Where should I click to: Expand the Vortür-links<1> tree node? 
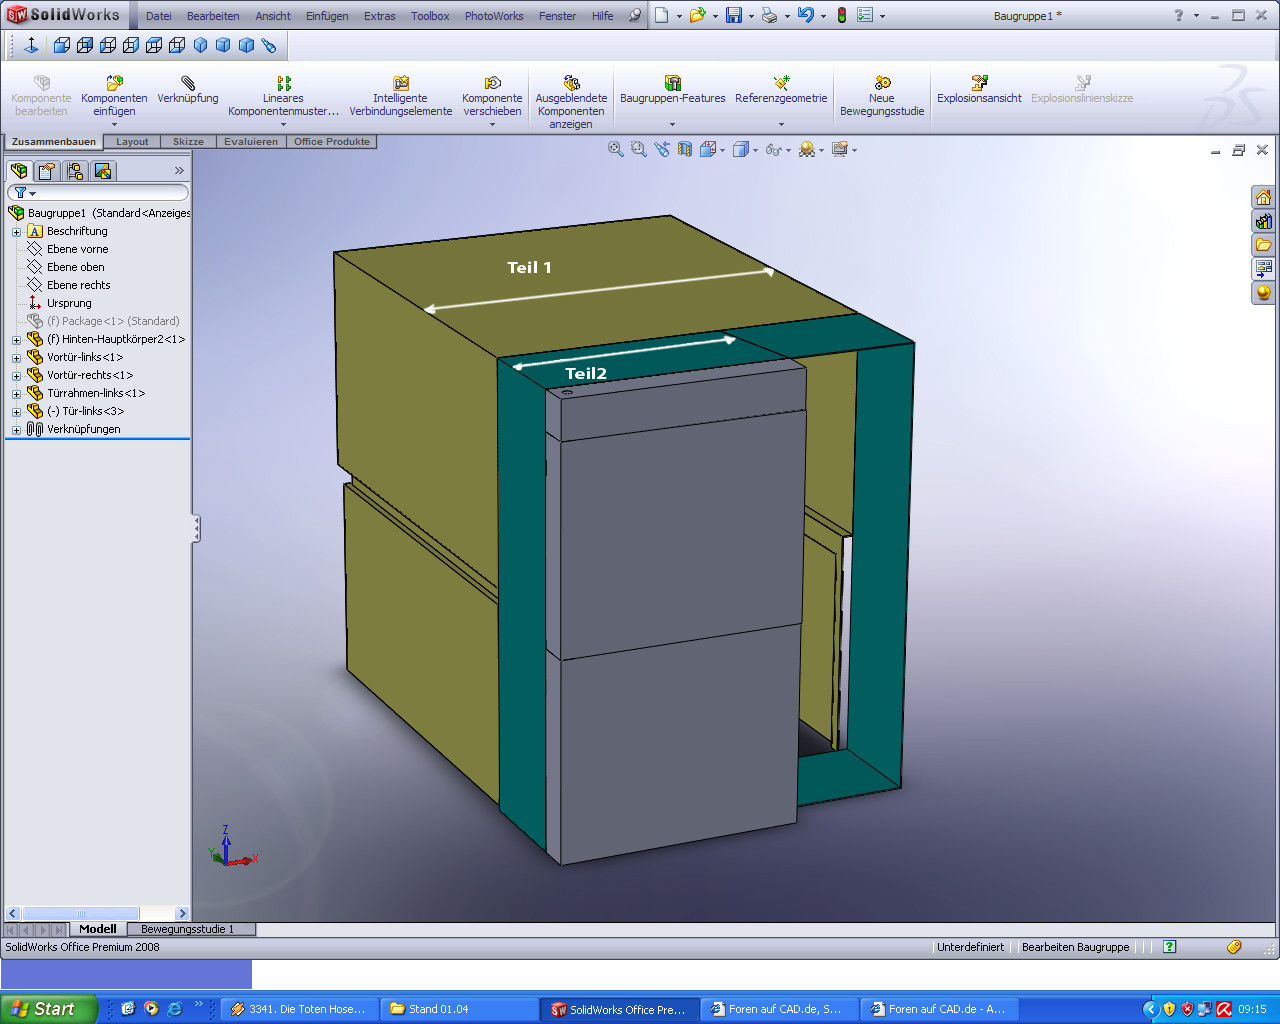[16, 358]
